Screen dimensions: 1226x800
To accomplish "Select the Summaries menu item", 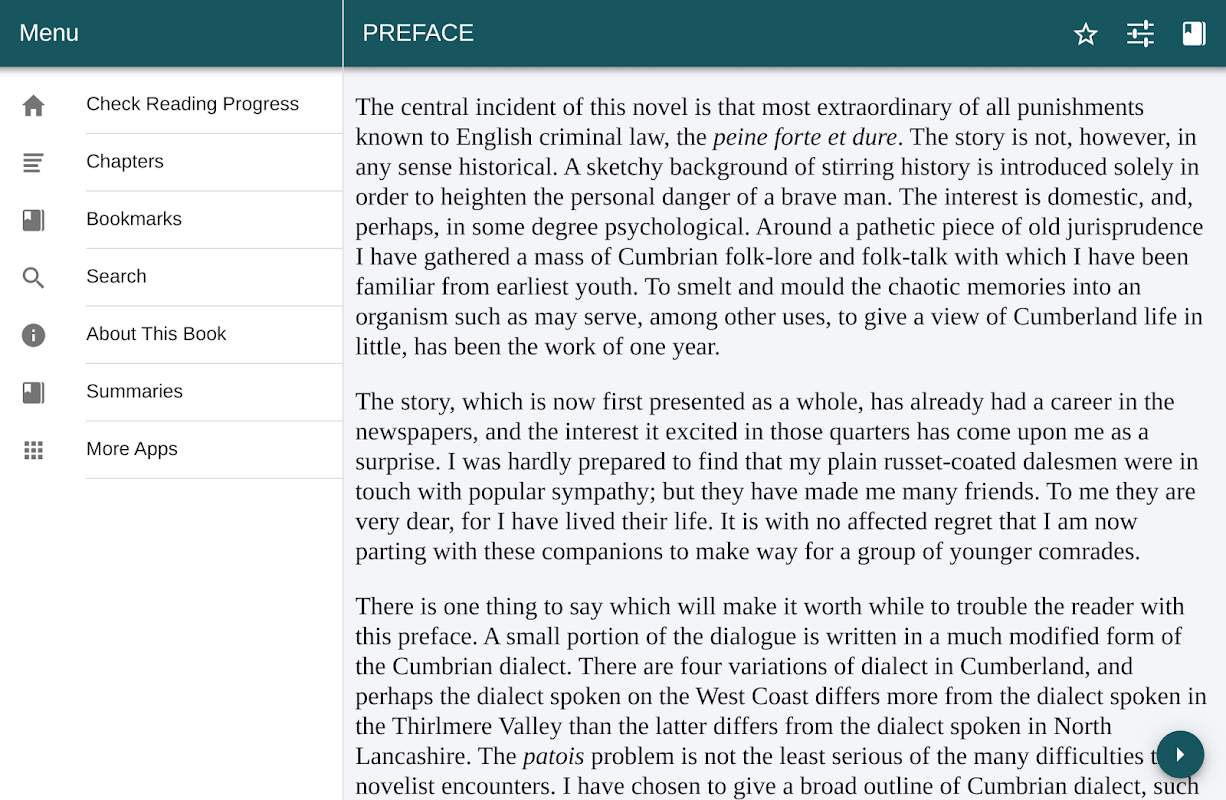I will tap(134, 392).
